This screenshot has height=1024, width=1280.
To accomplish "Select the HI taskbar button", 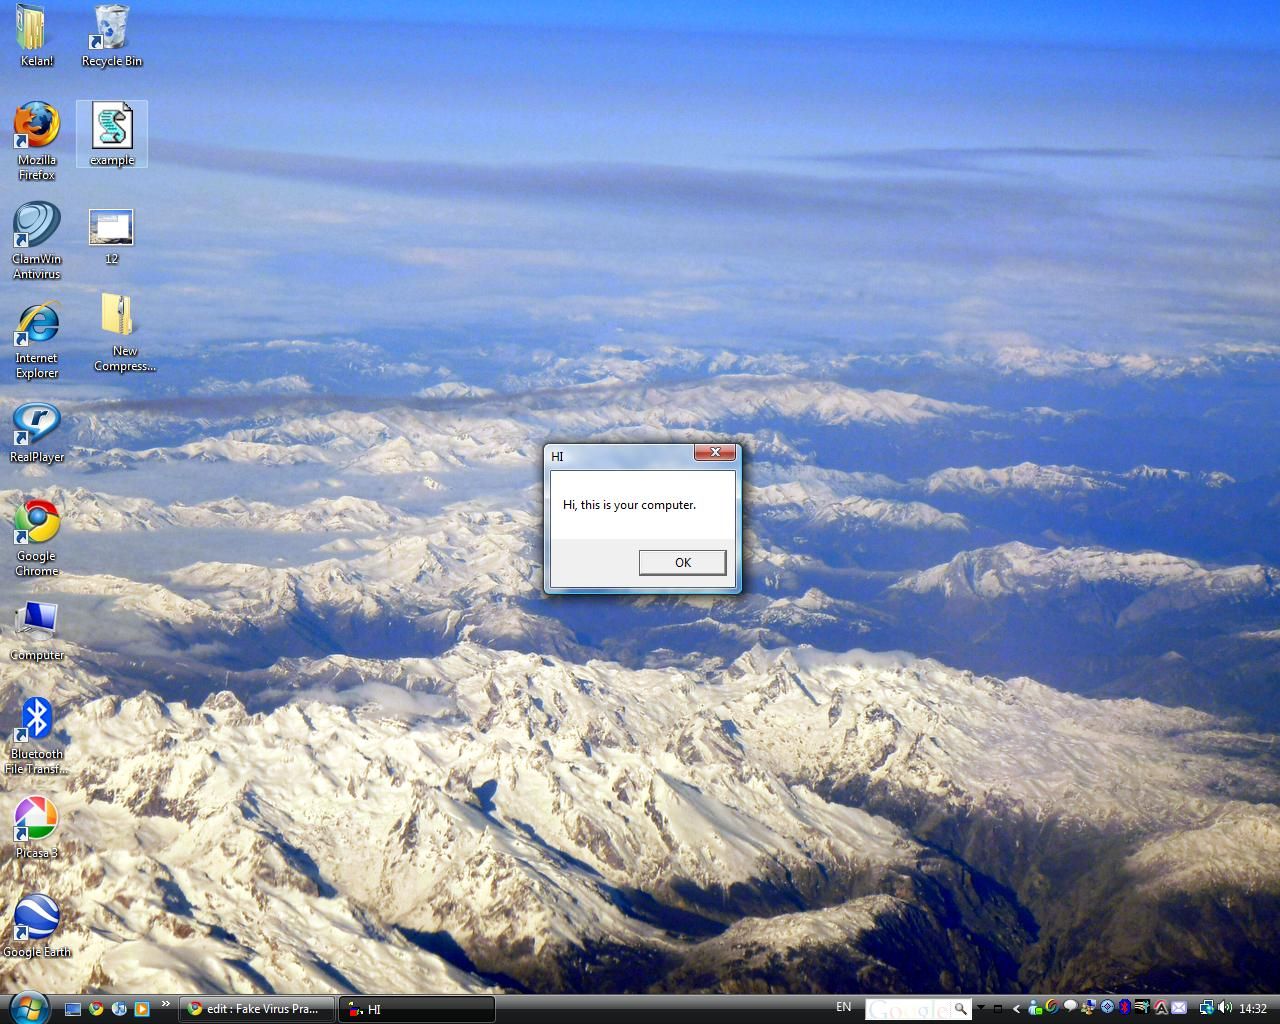I will (x=417, y=1009).
